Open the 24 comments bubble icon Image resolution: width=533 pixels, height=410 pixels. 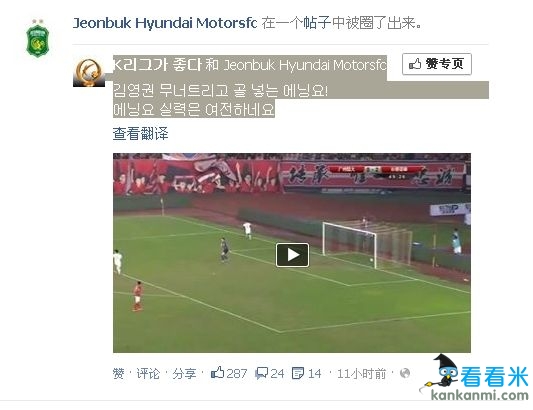click(x=262, y=373)
